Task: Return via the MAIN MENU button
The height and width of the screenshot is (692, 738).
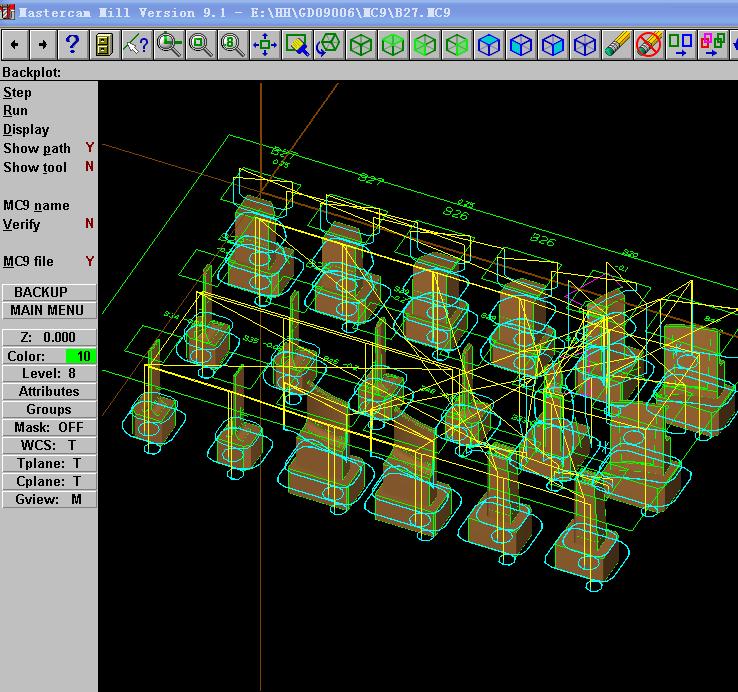Action: [49, 310]
